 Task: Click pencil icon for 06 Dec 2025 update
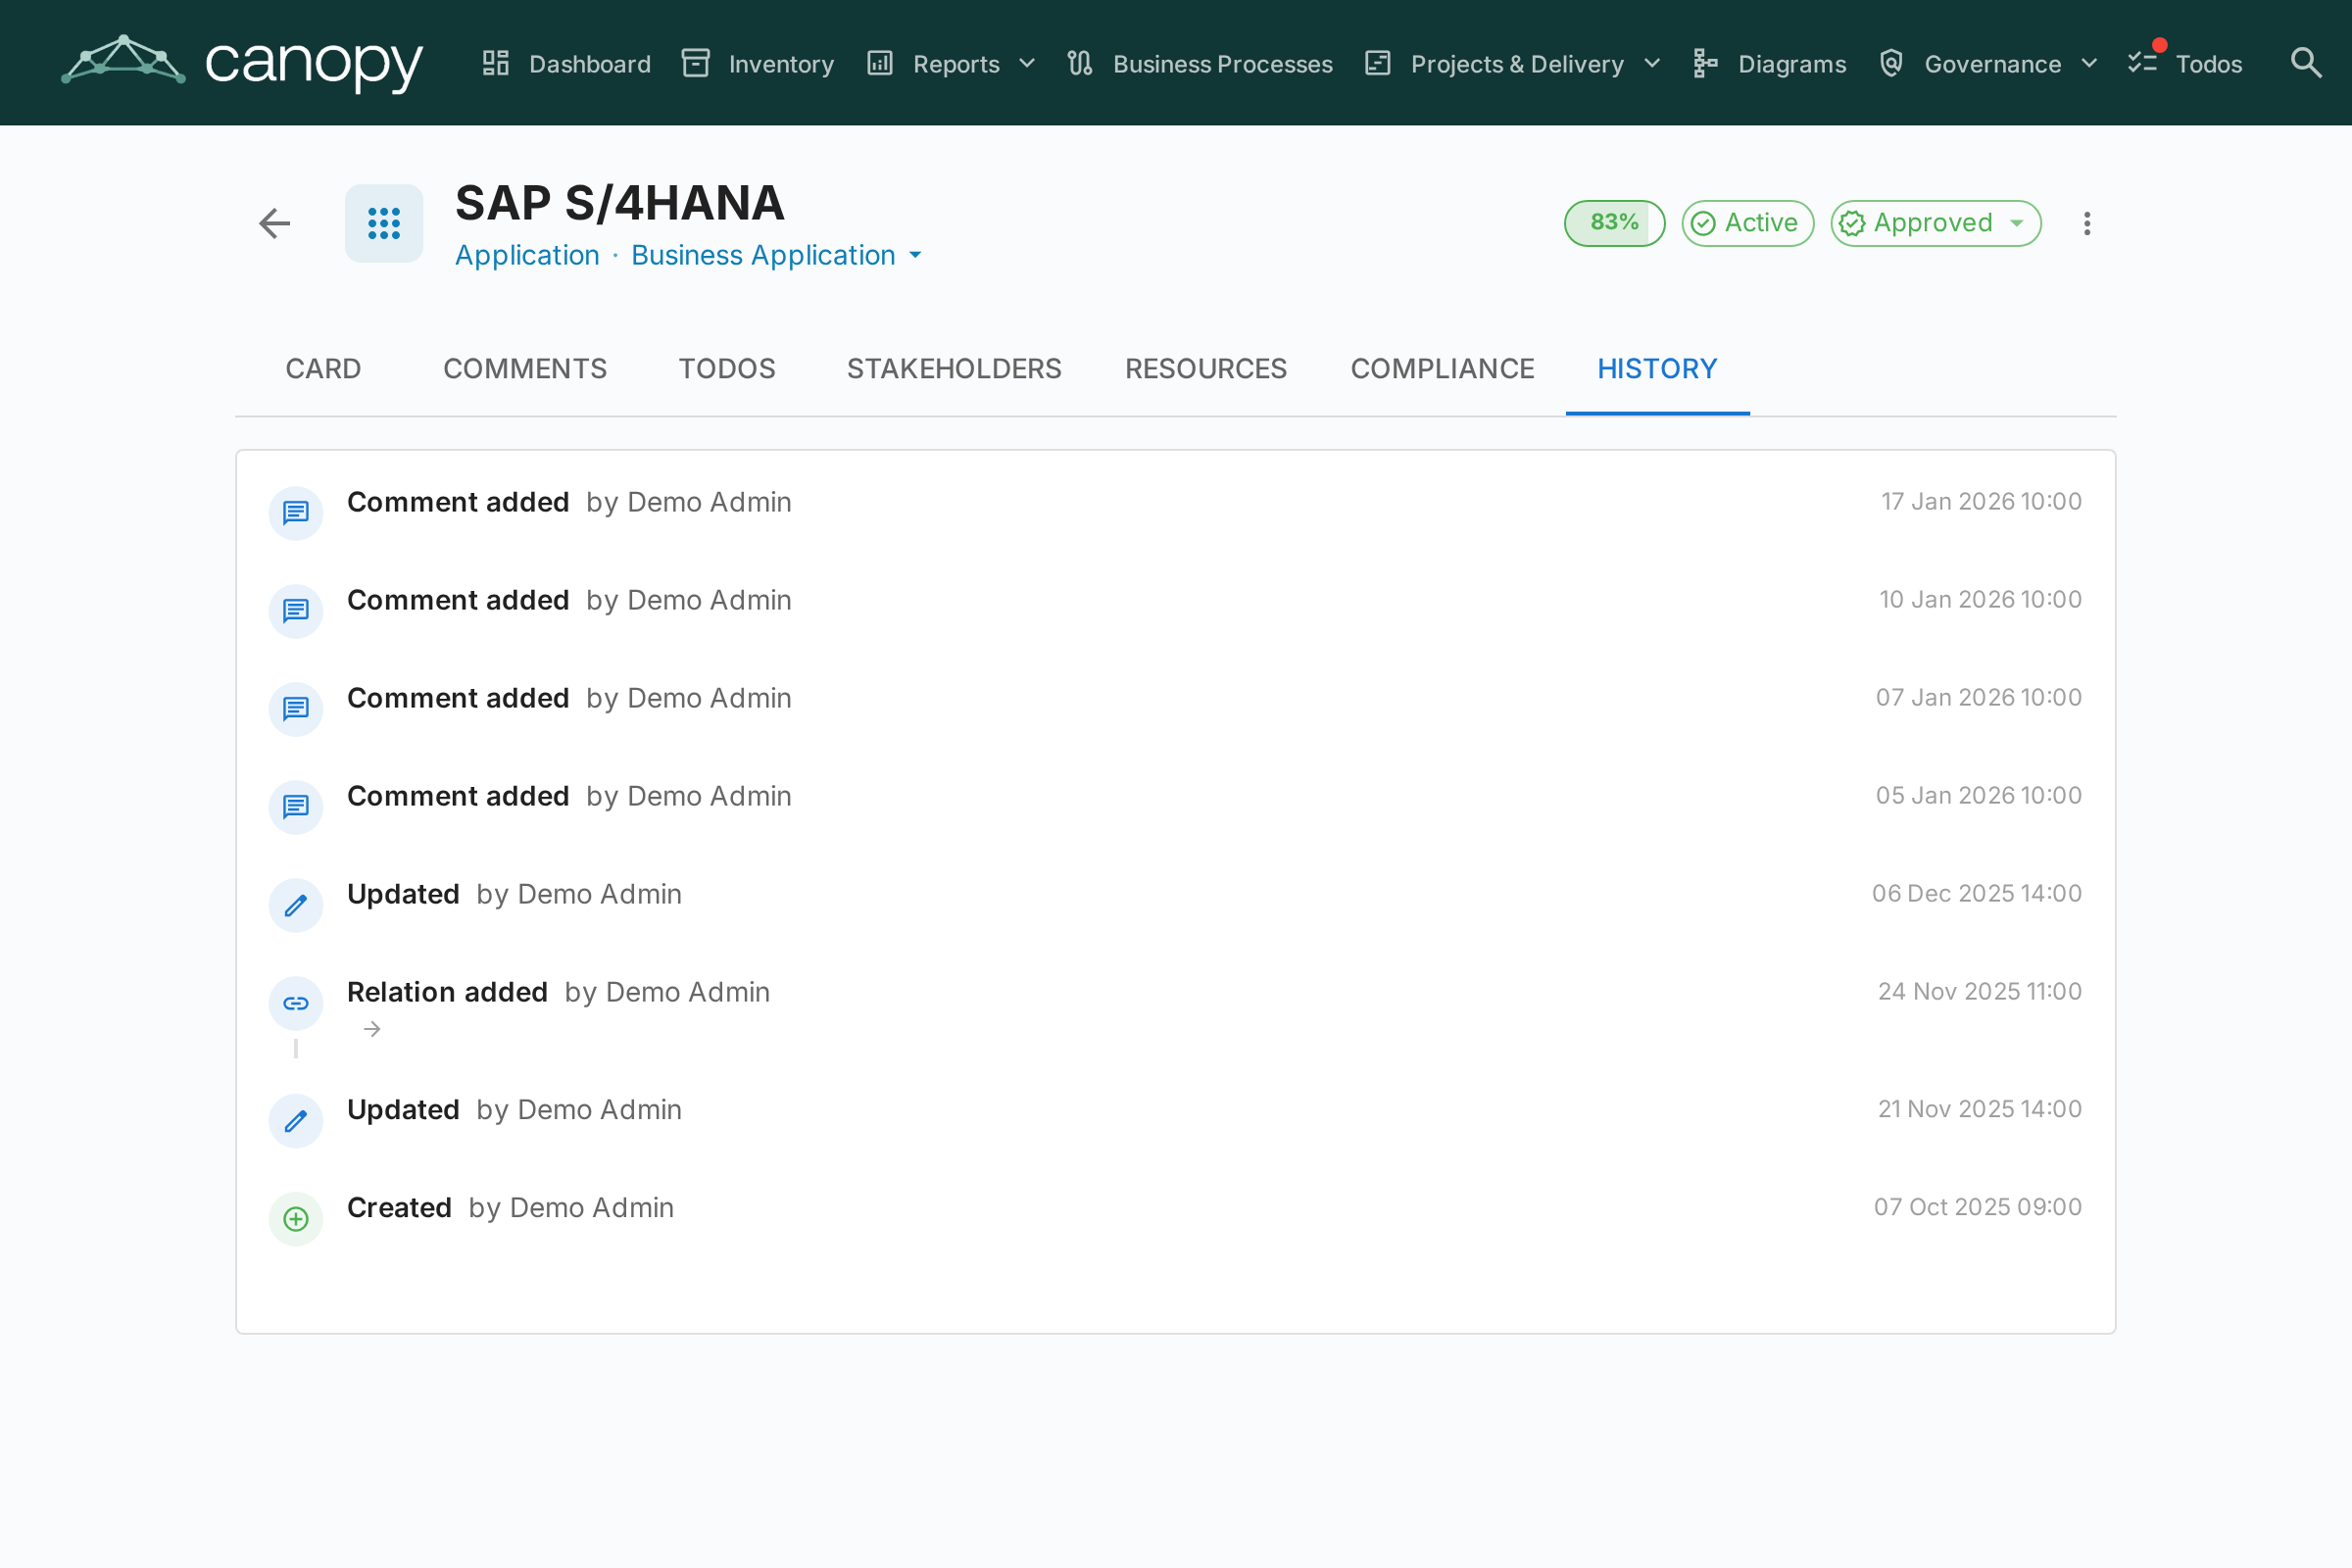[x=296, y=905]
